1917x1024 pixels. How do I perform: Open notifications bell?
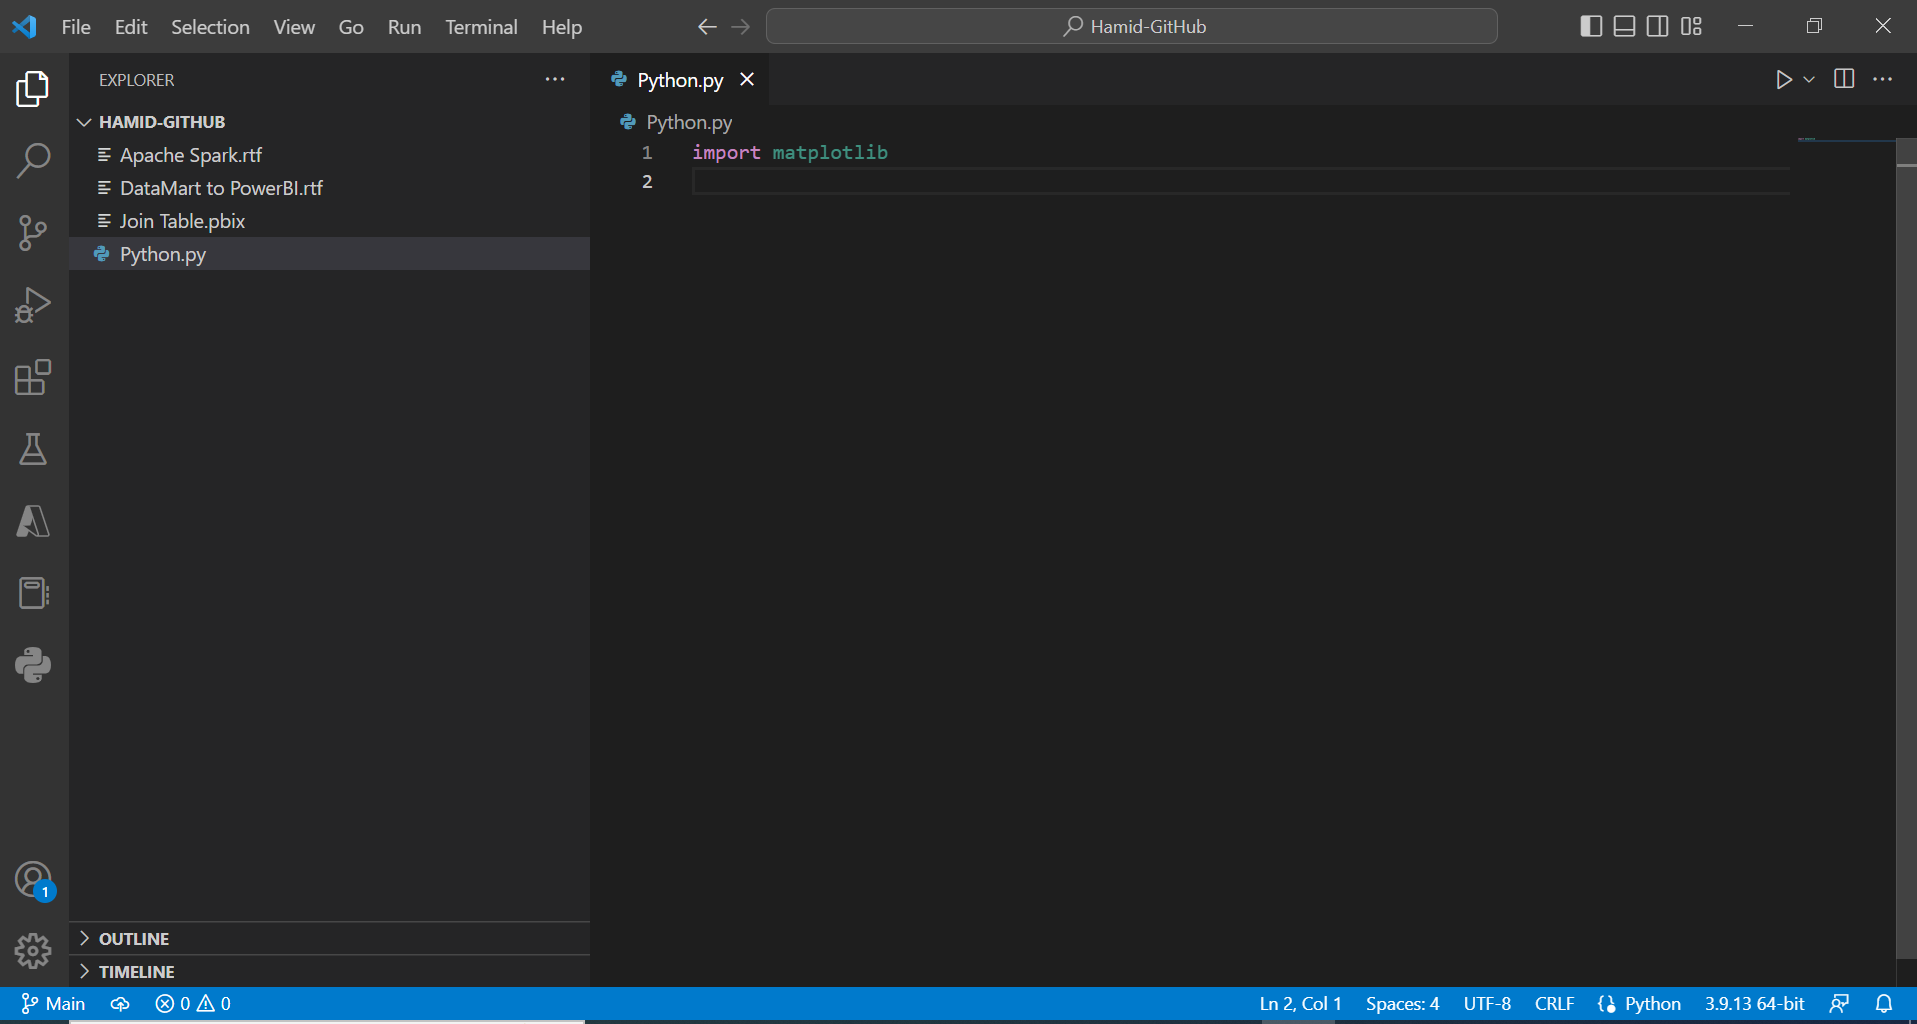1884,1004
